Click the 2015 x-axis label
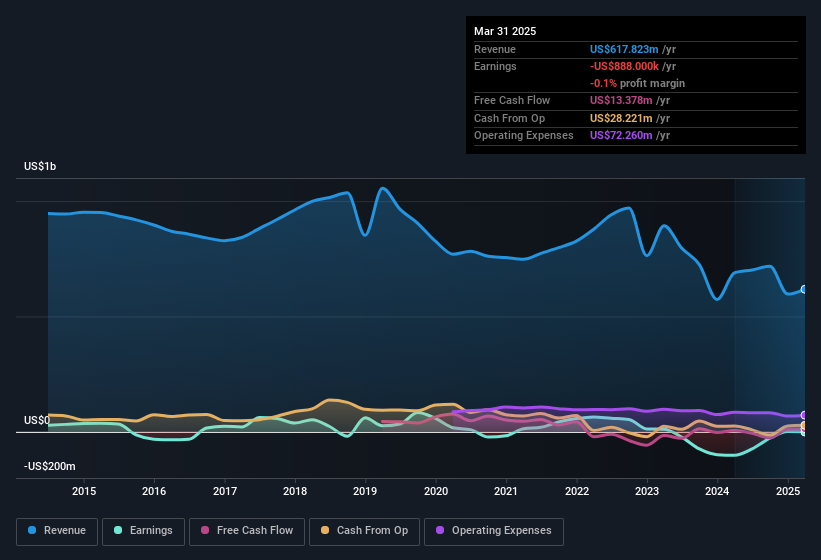821x560 pixels. tap(84, 491)
